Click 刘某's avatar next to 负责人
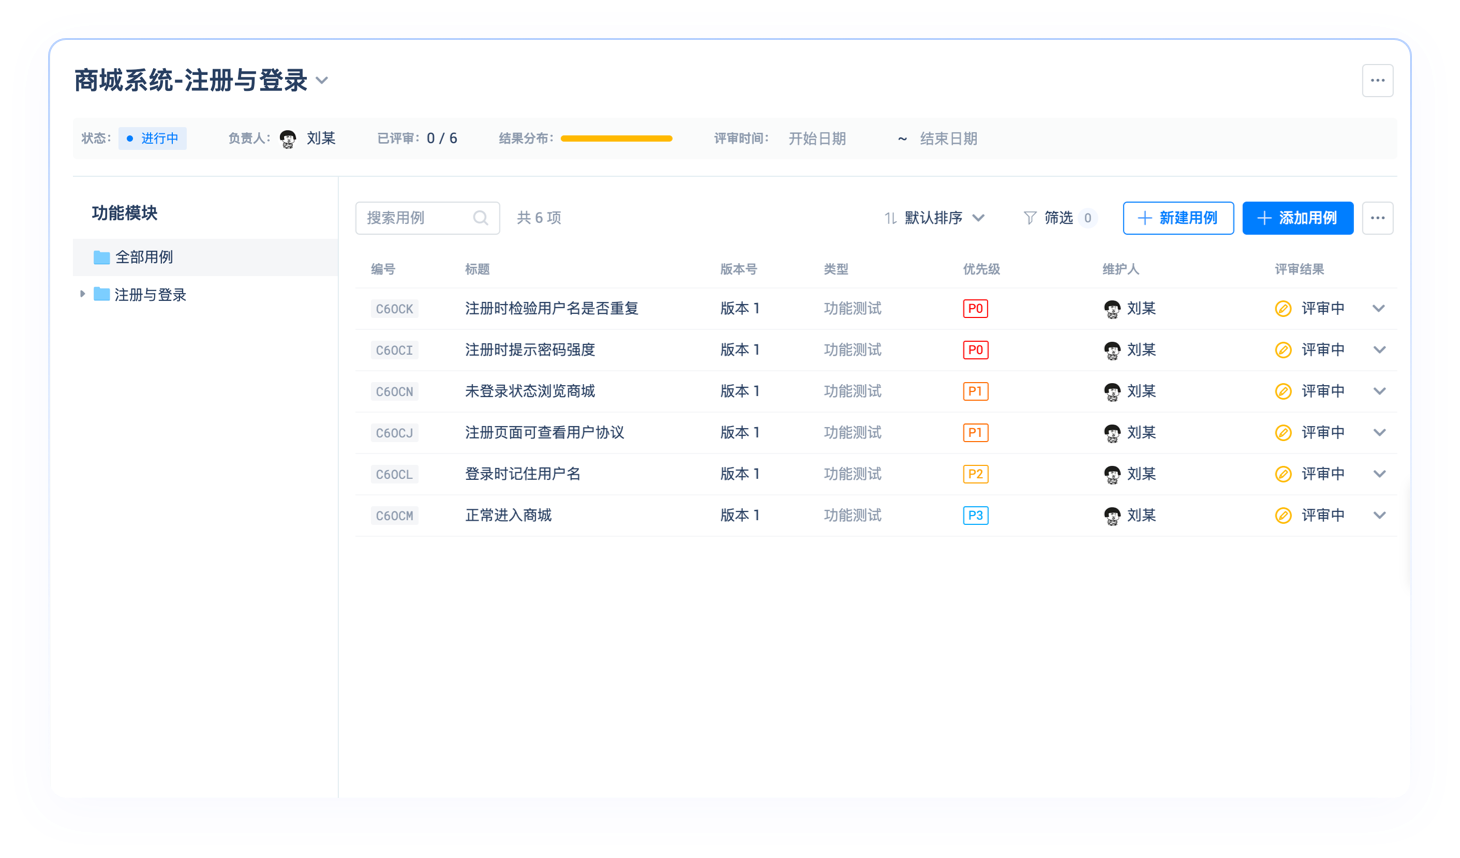 [288, 138]
